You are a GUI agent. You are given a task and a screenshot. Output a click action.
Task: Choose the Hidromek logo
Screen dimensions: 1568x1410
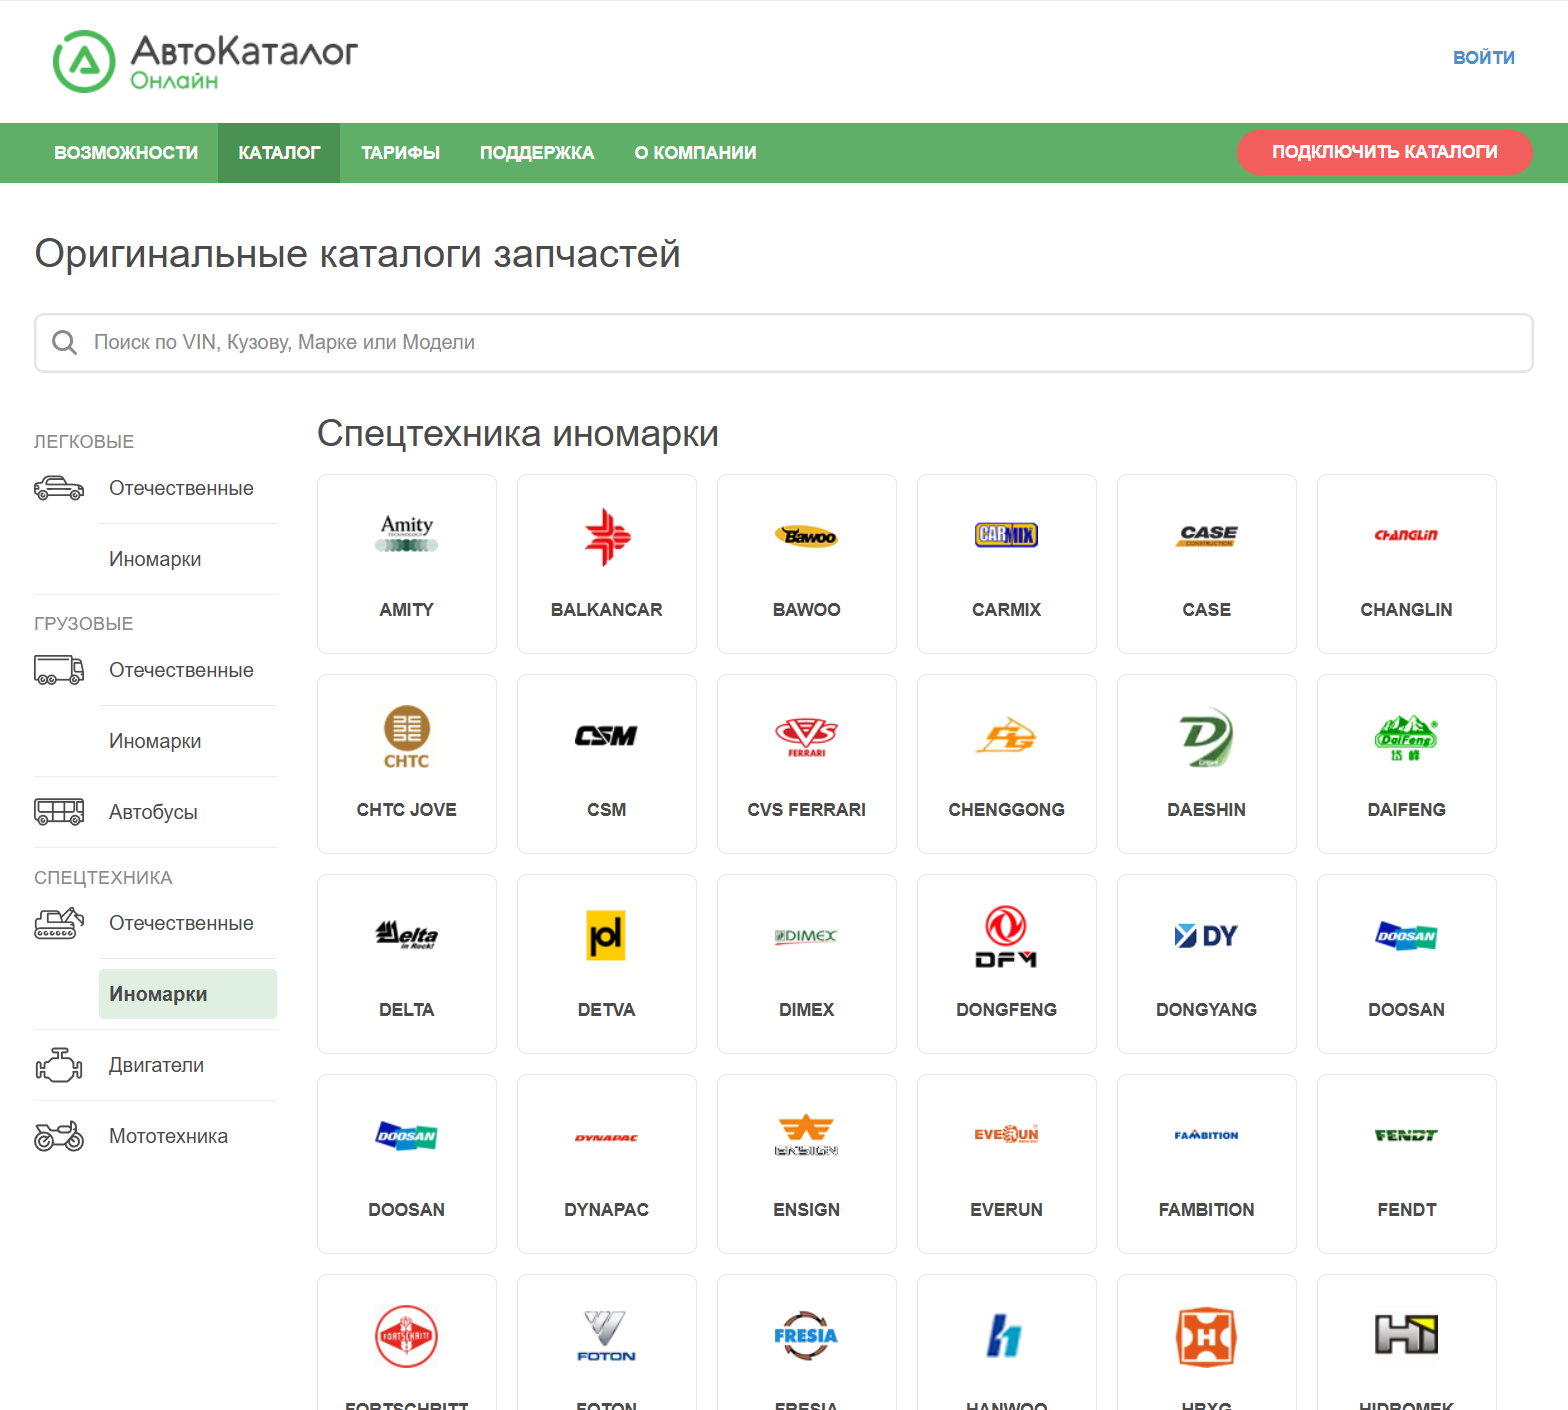1407,1335
